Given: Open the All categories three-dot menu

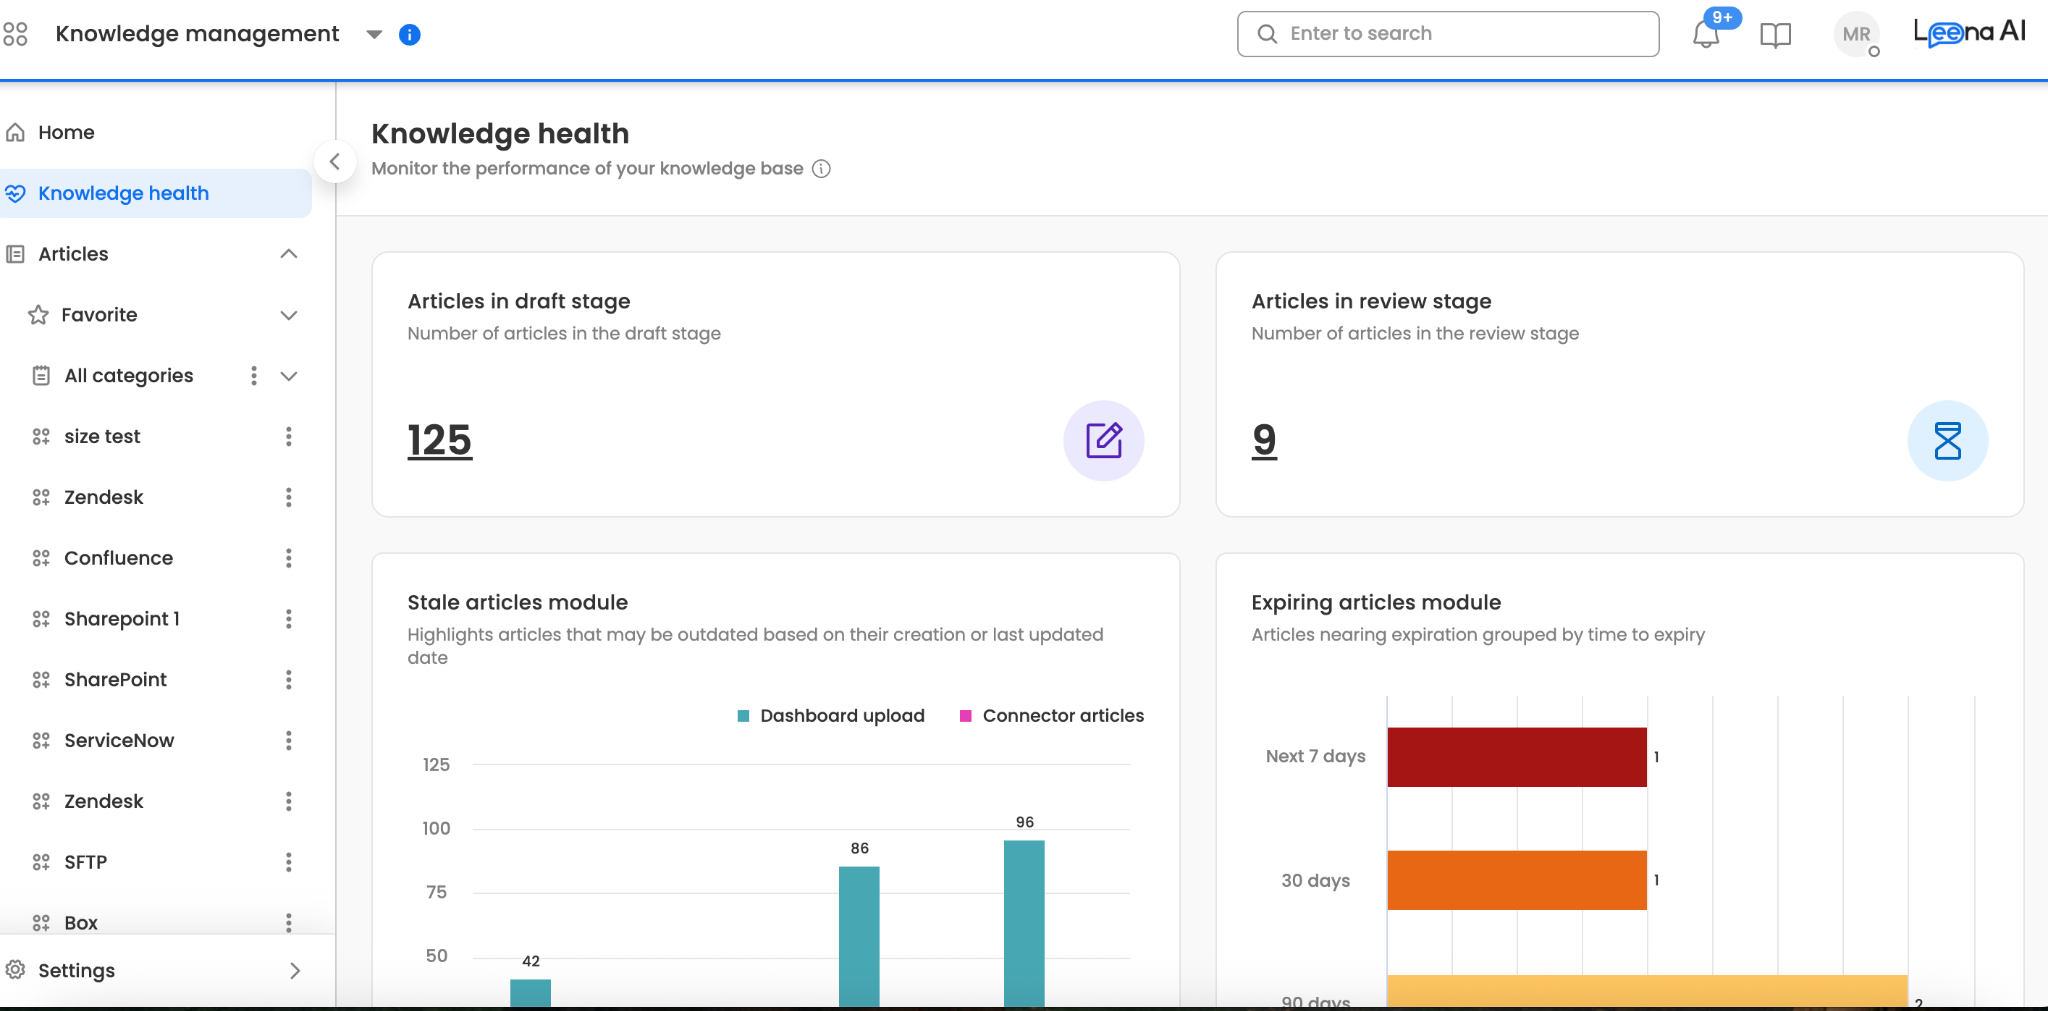Looking at the screenshot, I should coord(254,376).
